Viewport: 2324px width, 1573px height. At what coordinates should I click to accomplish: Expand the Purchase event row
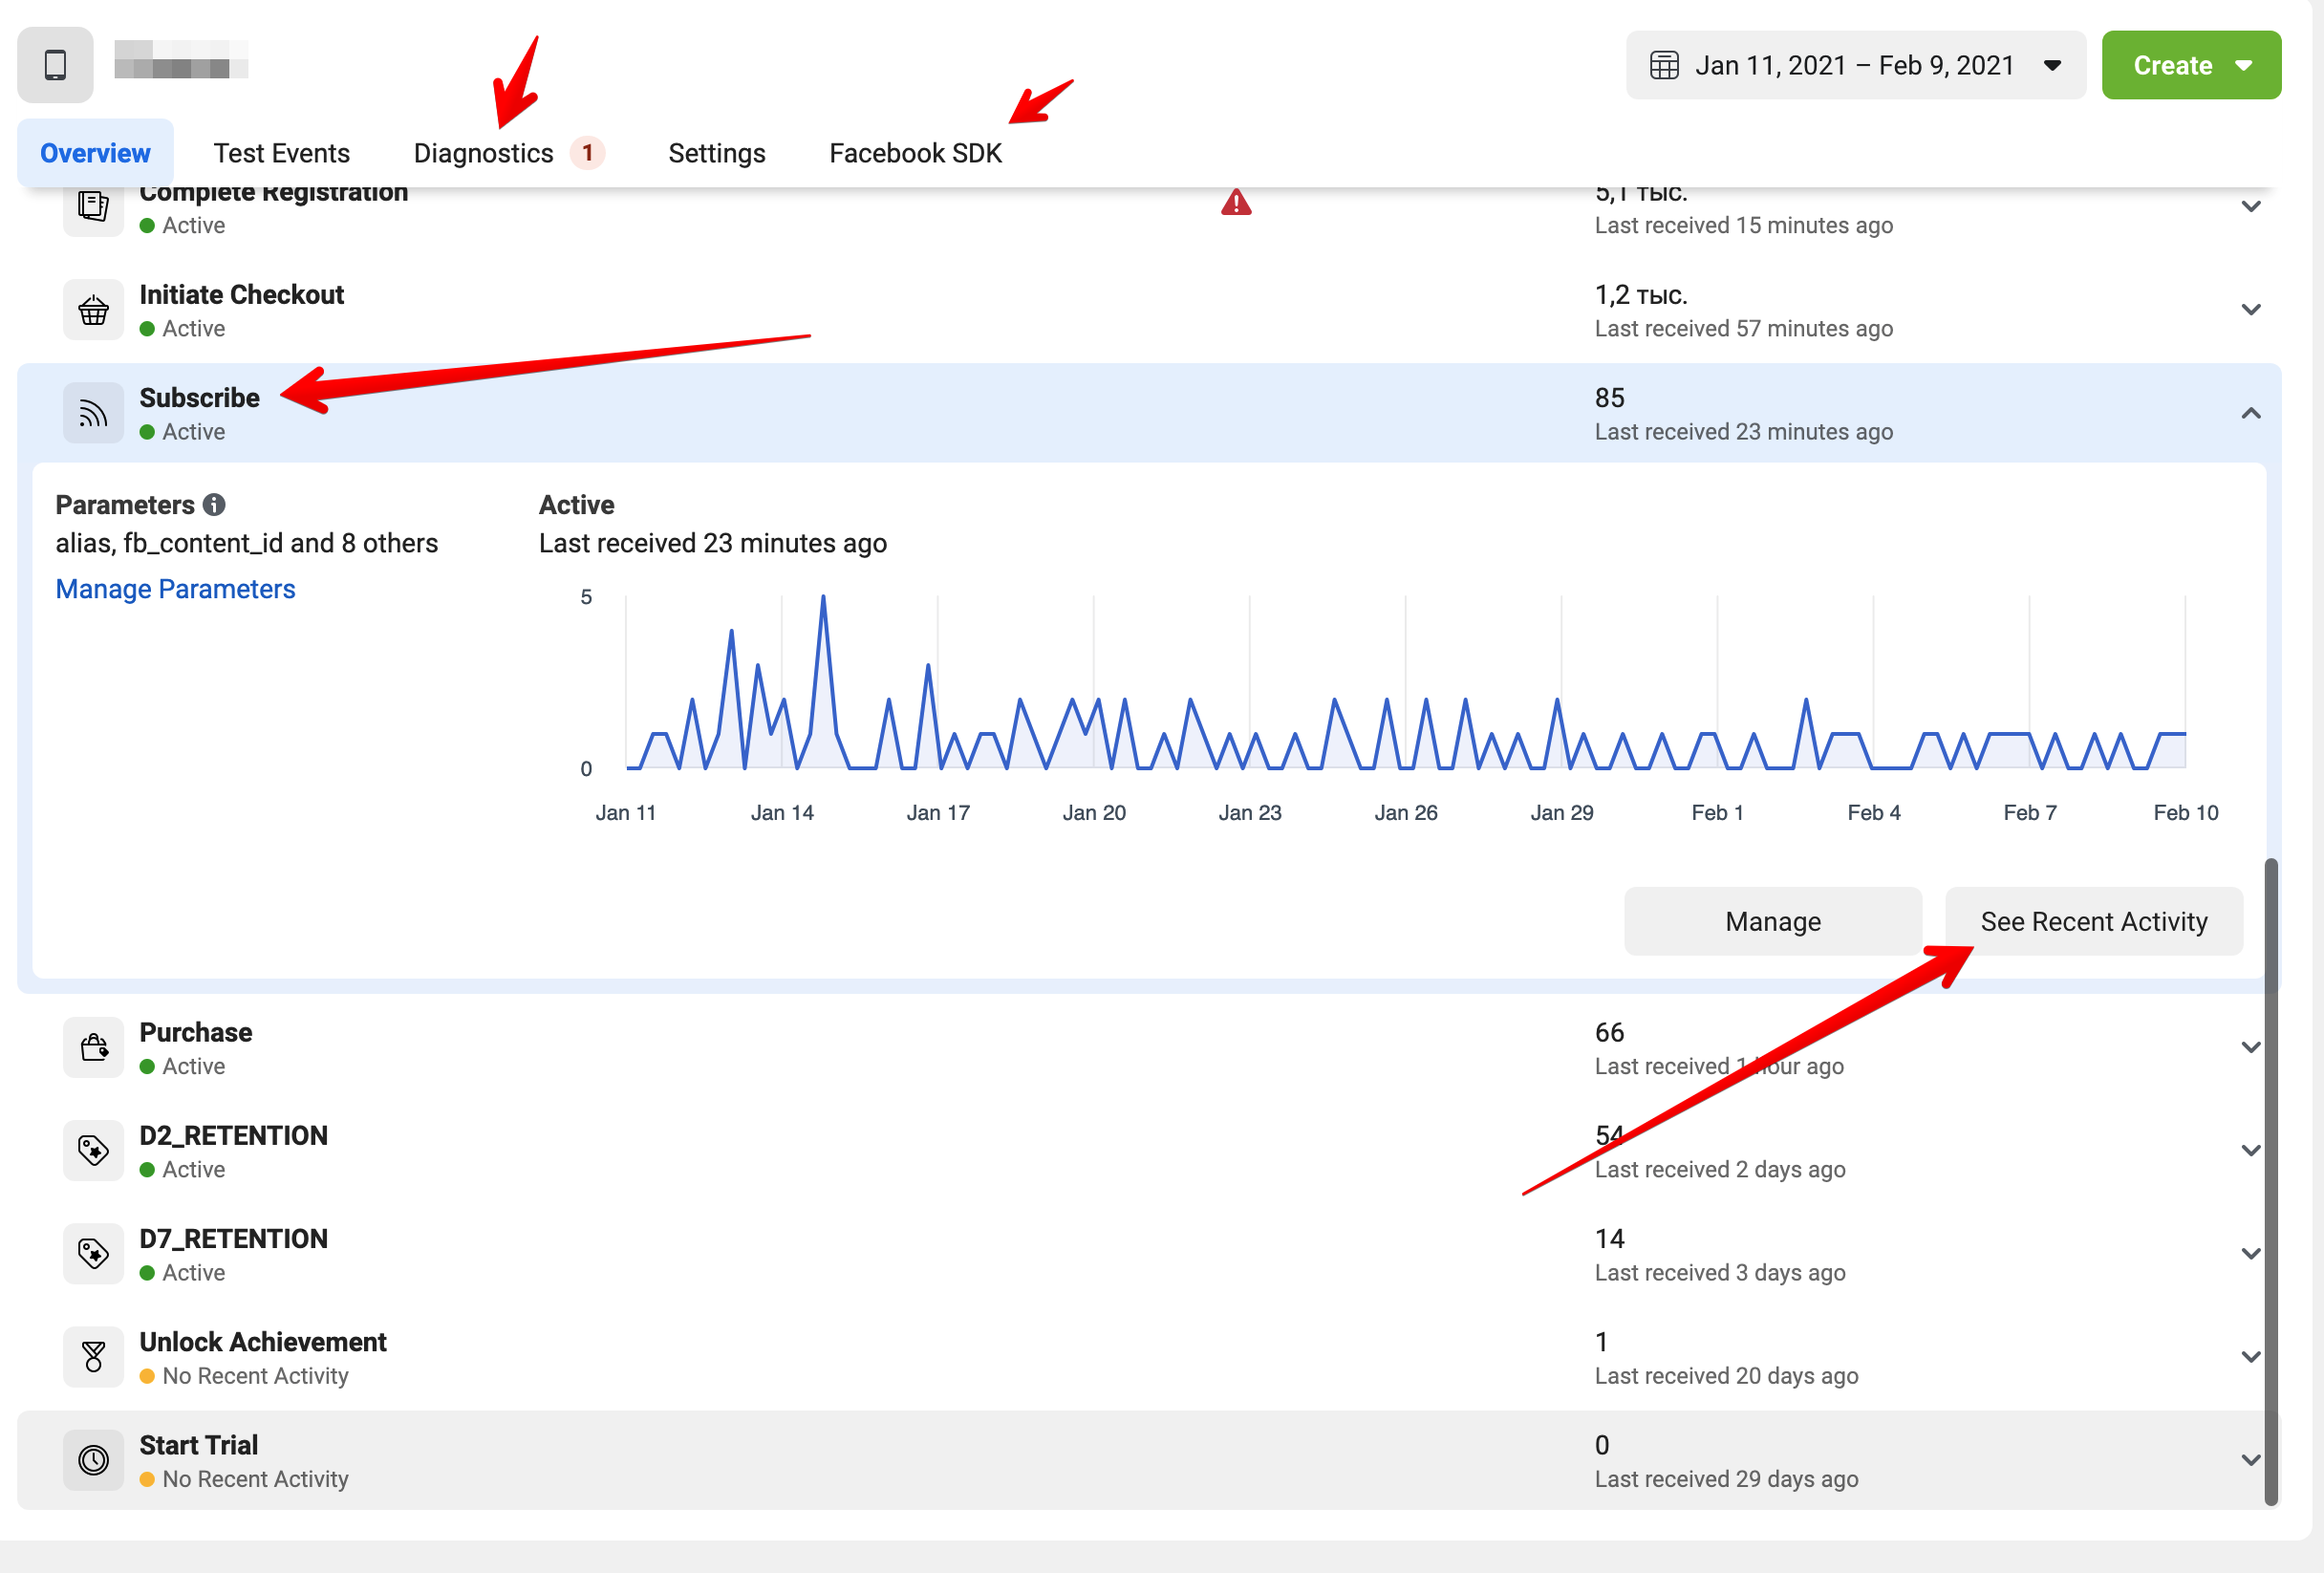tap(2250, 1047)
